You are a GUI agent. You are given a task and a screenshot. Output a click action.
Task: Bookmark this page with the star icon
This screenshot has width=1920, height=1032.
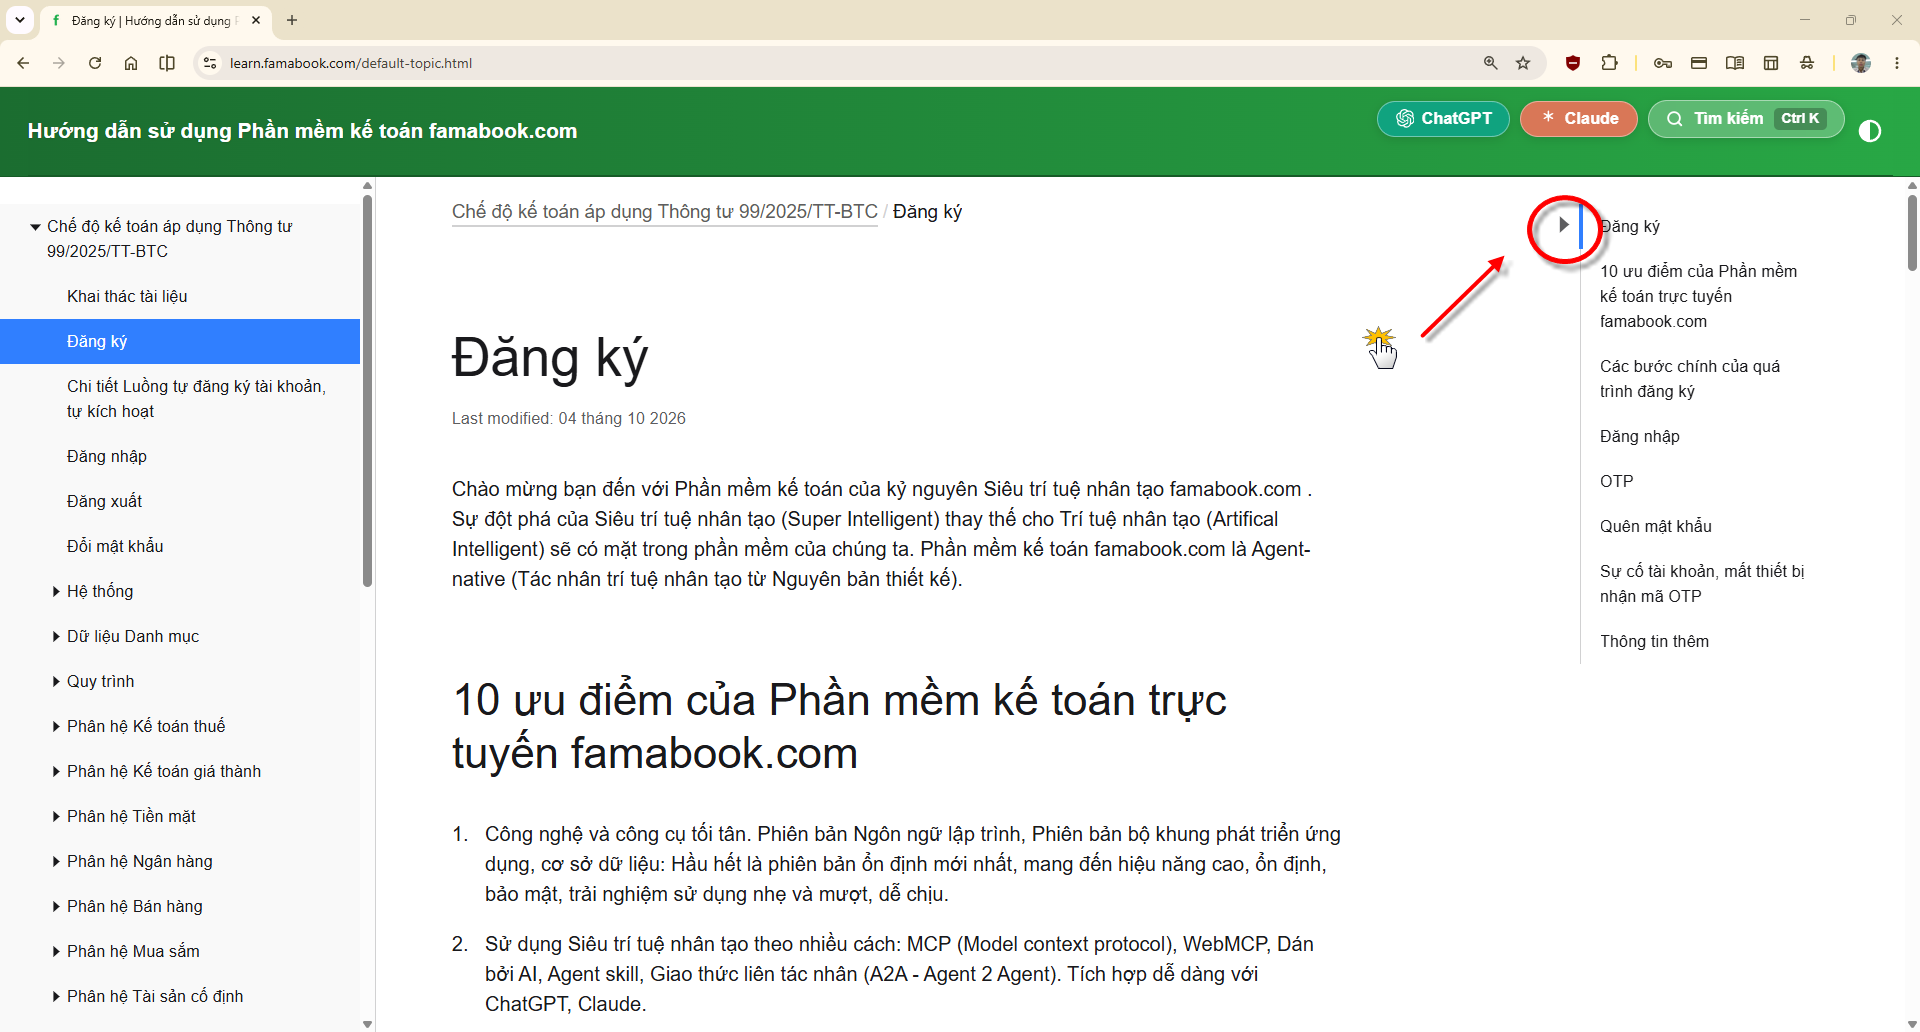click(x=1523, y=63)
